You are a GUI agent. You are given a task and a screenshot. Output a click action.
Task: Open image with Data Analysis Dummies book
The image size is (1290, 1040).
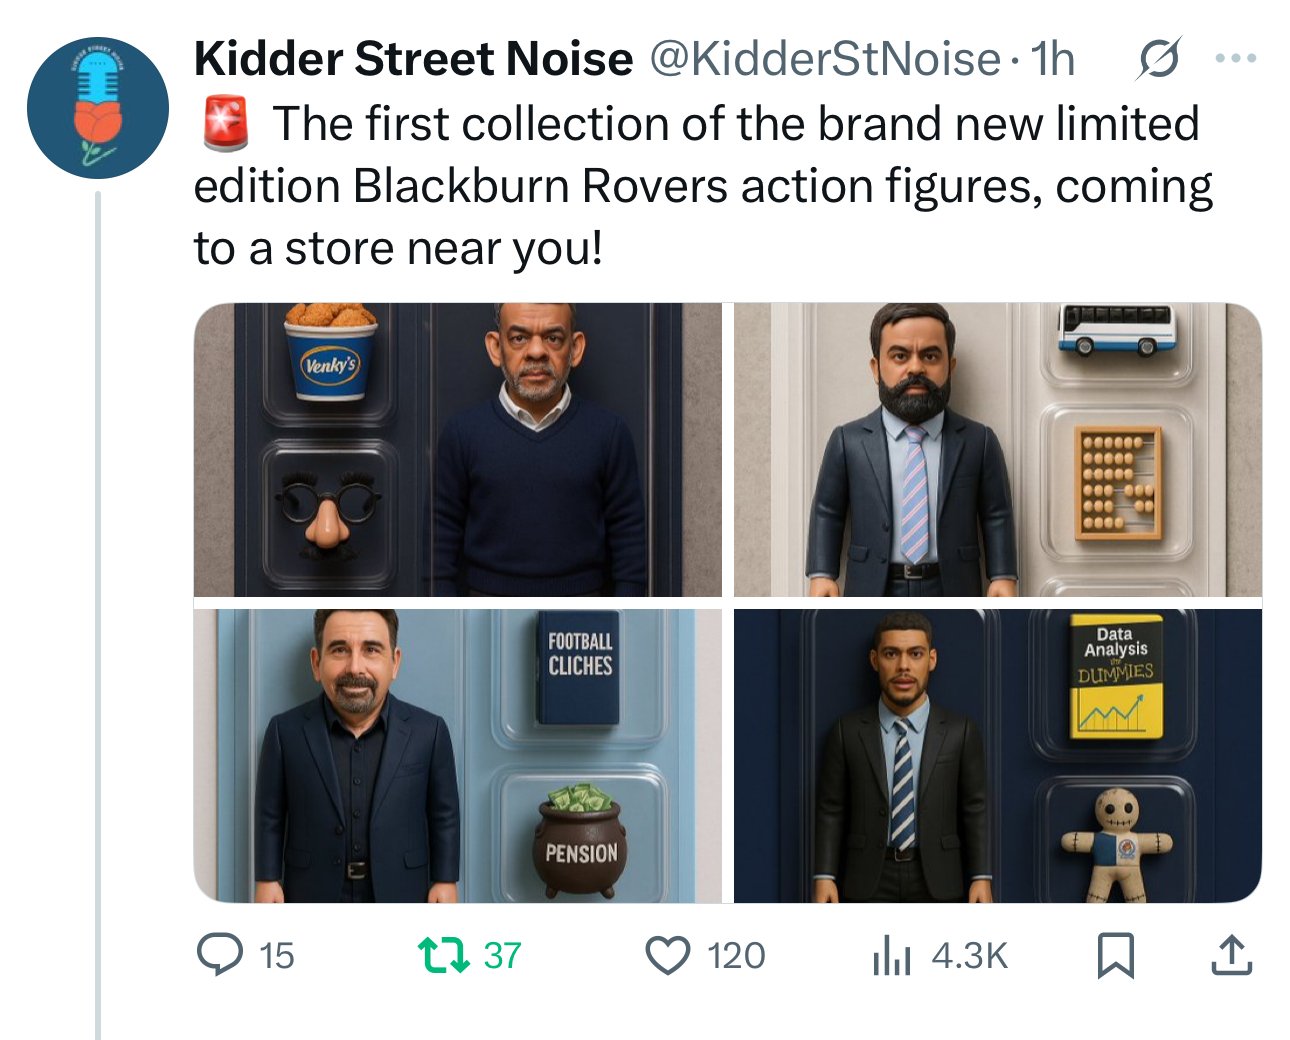(998, 756)
